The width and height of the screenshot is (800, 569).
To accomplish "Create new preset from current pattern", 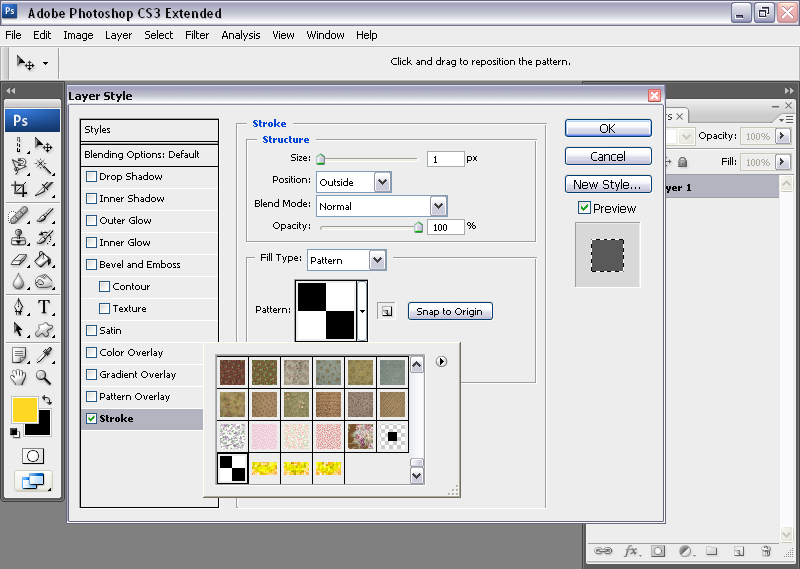I will pos(387,311).
